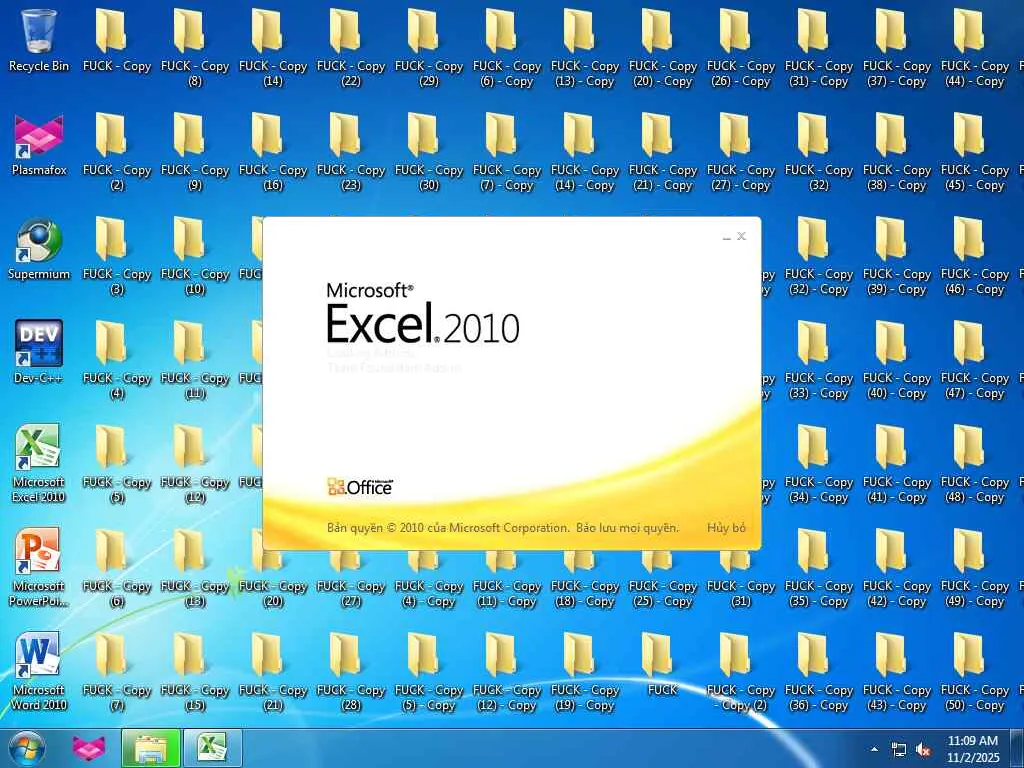This screenshot has width=1024, height=768.
Task: Open the Windows Start menu orb
Action: (x=27, y=749)
